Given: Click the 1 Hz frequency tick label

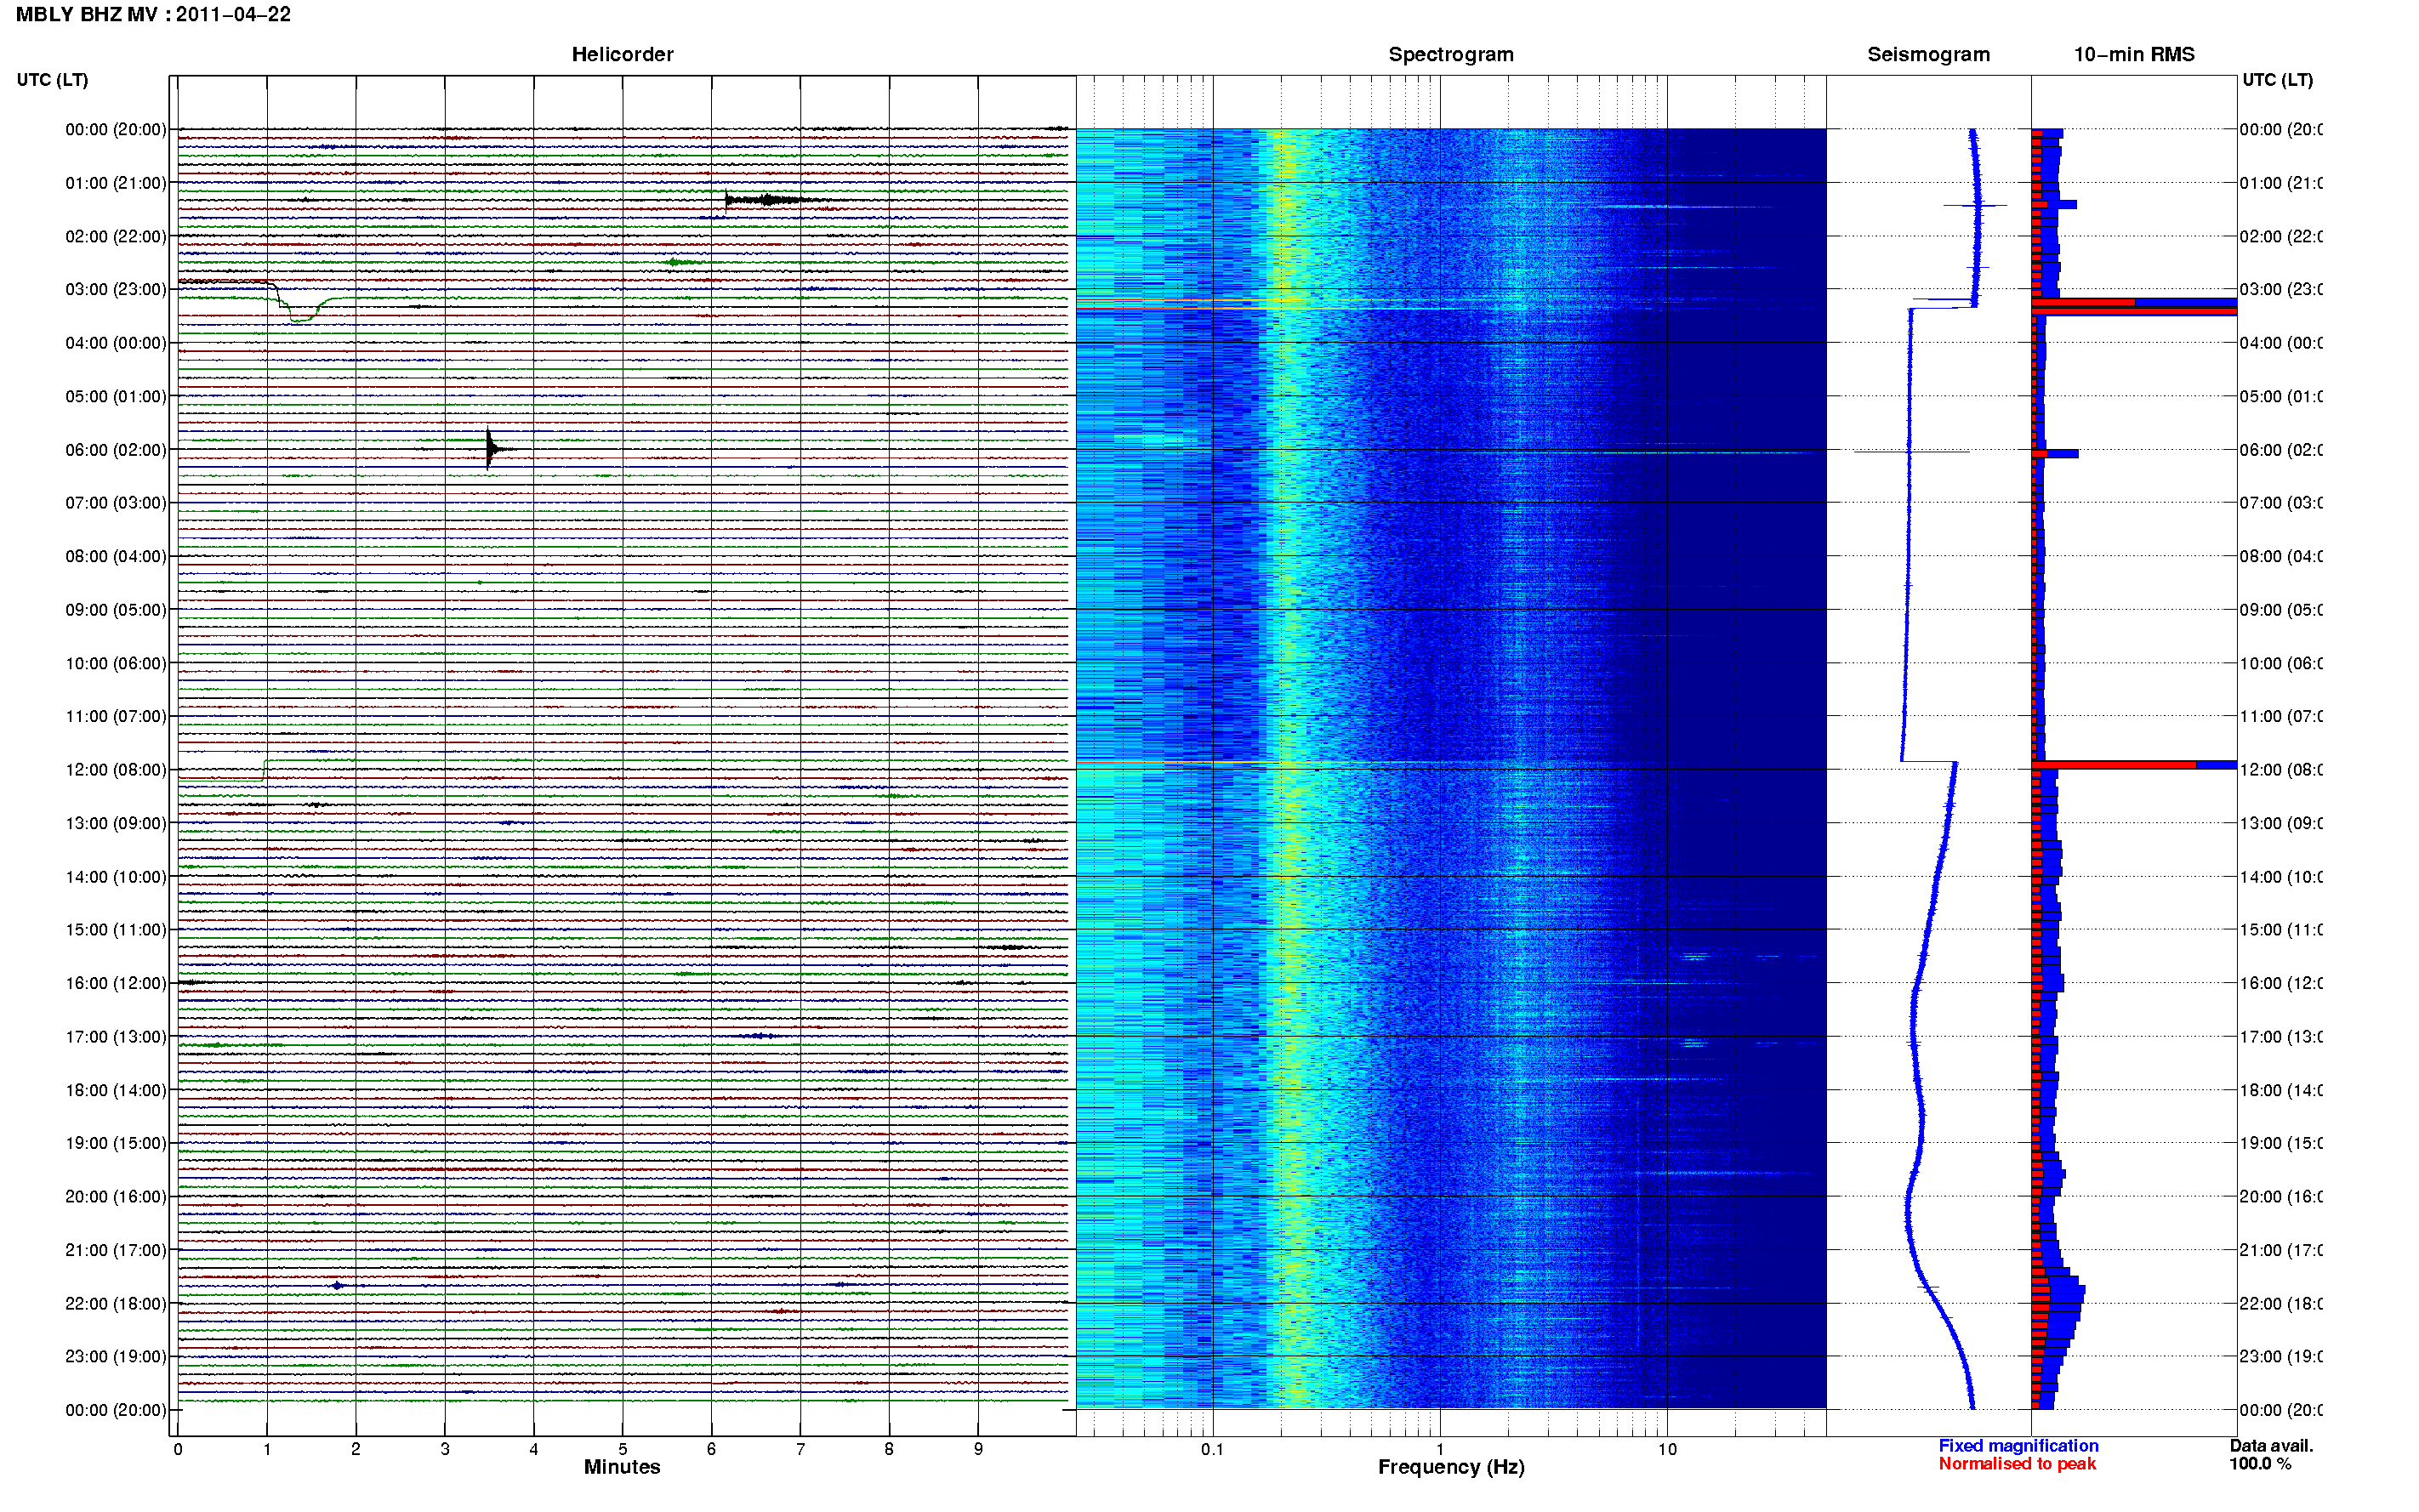Looking at the screenshot, I should click(x=1439, y=1448).
